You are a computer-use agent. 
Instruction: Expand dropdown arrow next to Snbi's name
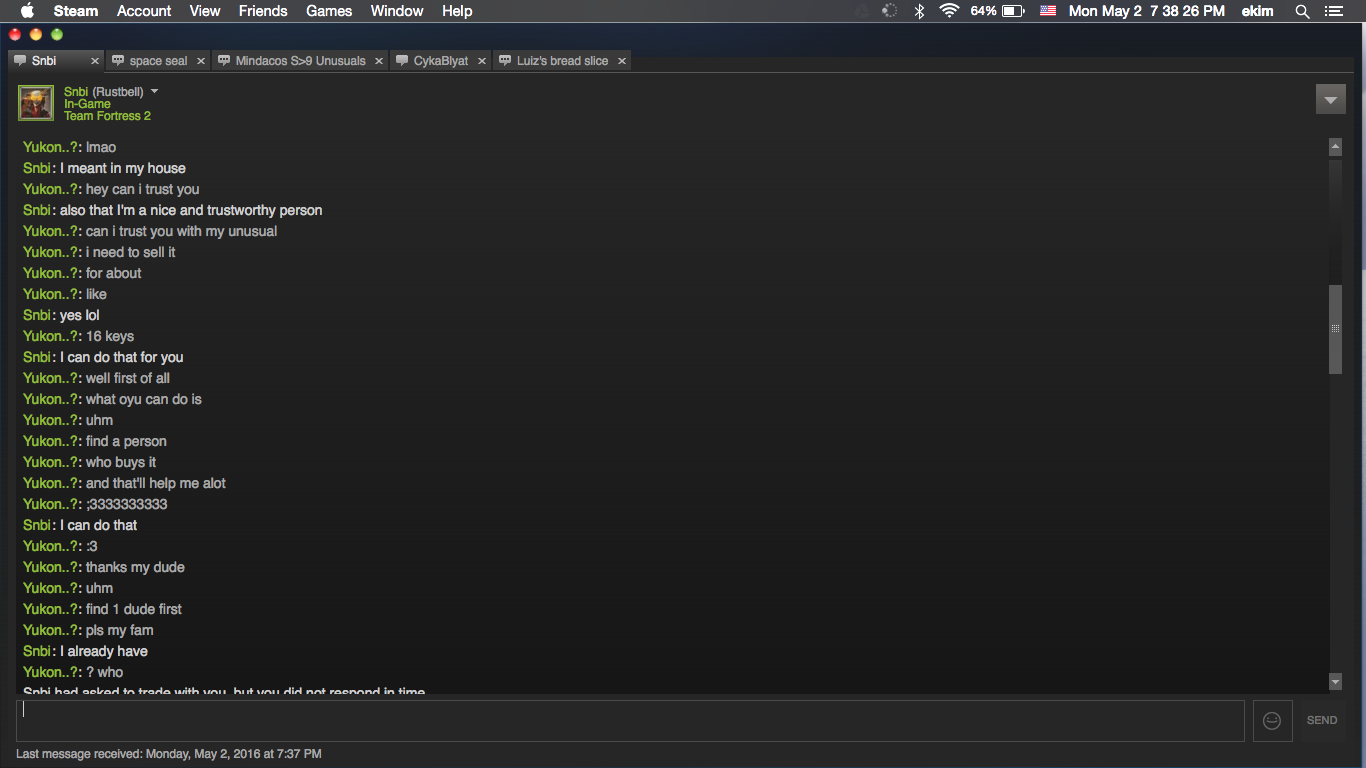[155, 91]
